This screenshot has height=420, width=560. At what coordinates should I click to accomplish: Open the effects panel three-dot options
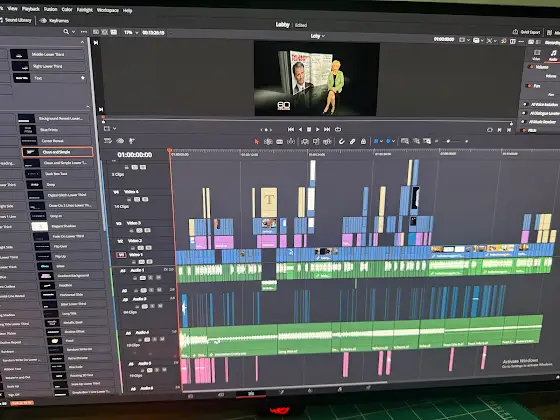(84, 32)
